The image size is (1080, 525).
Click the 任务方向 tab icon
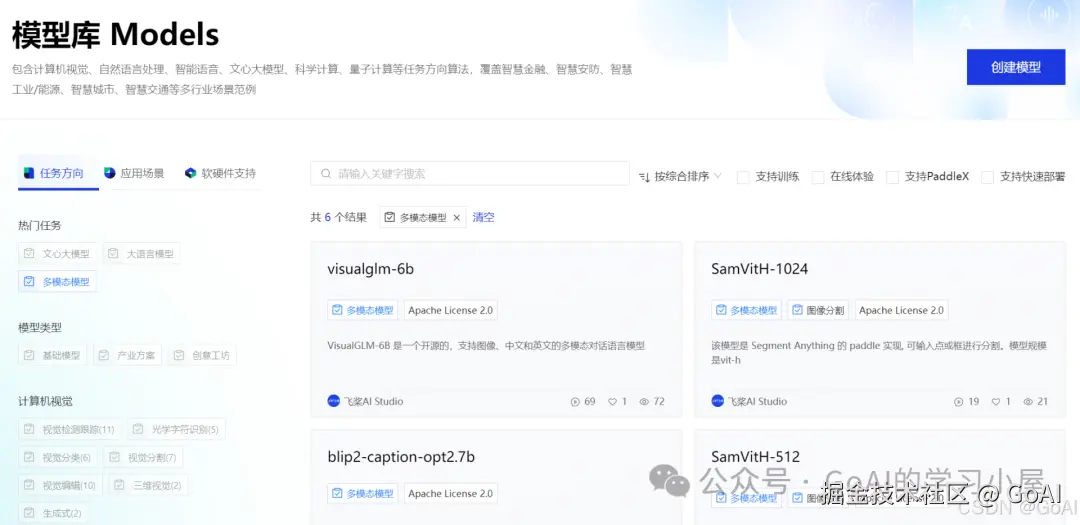click(x=28, y=173)
